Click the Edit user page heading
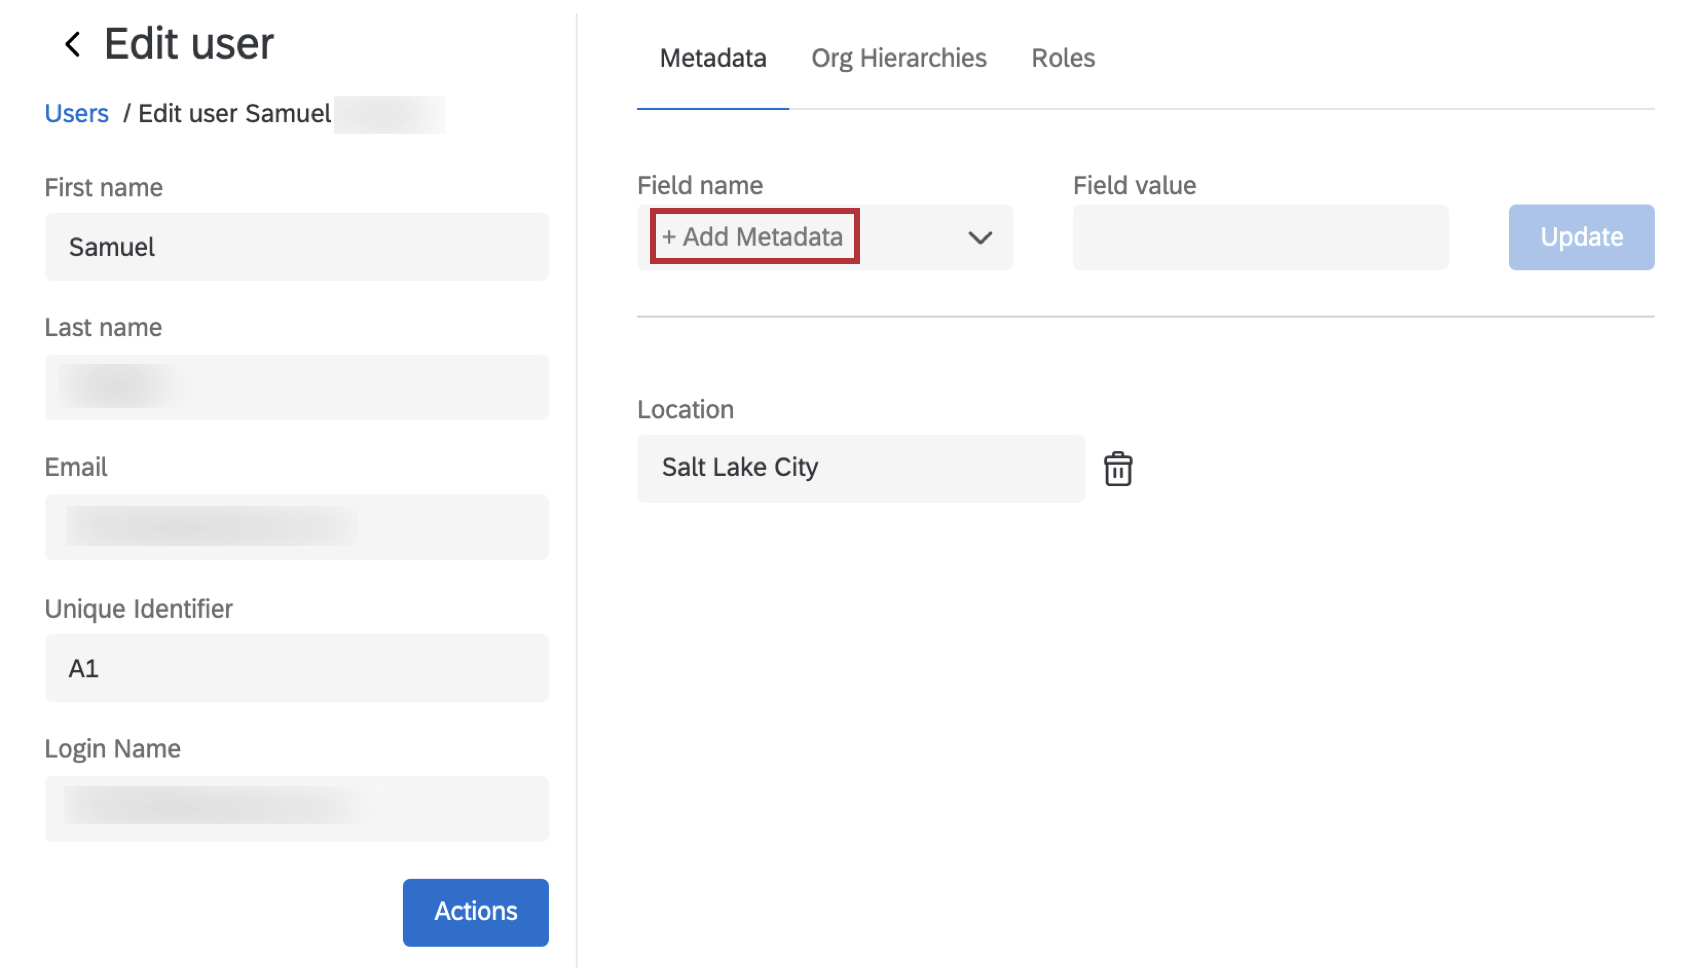Viewport: 1700px width, 968px height. (189, 45)
